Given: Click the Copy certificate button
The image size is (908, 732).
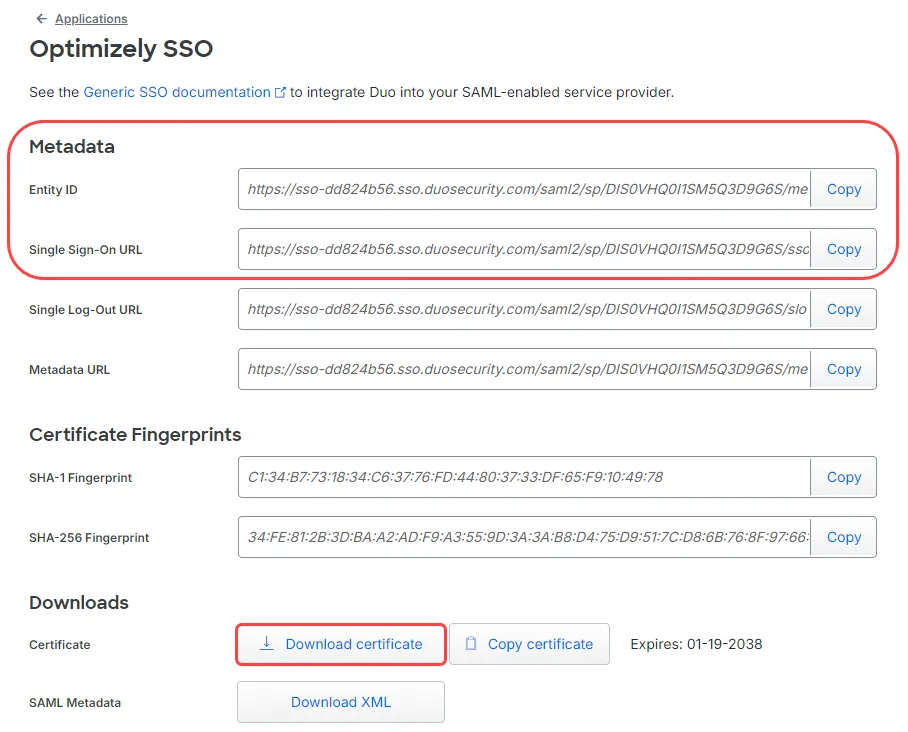Looking at the screenshot, I should tap(529, 644).
